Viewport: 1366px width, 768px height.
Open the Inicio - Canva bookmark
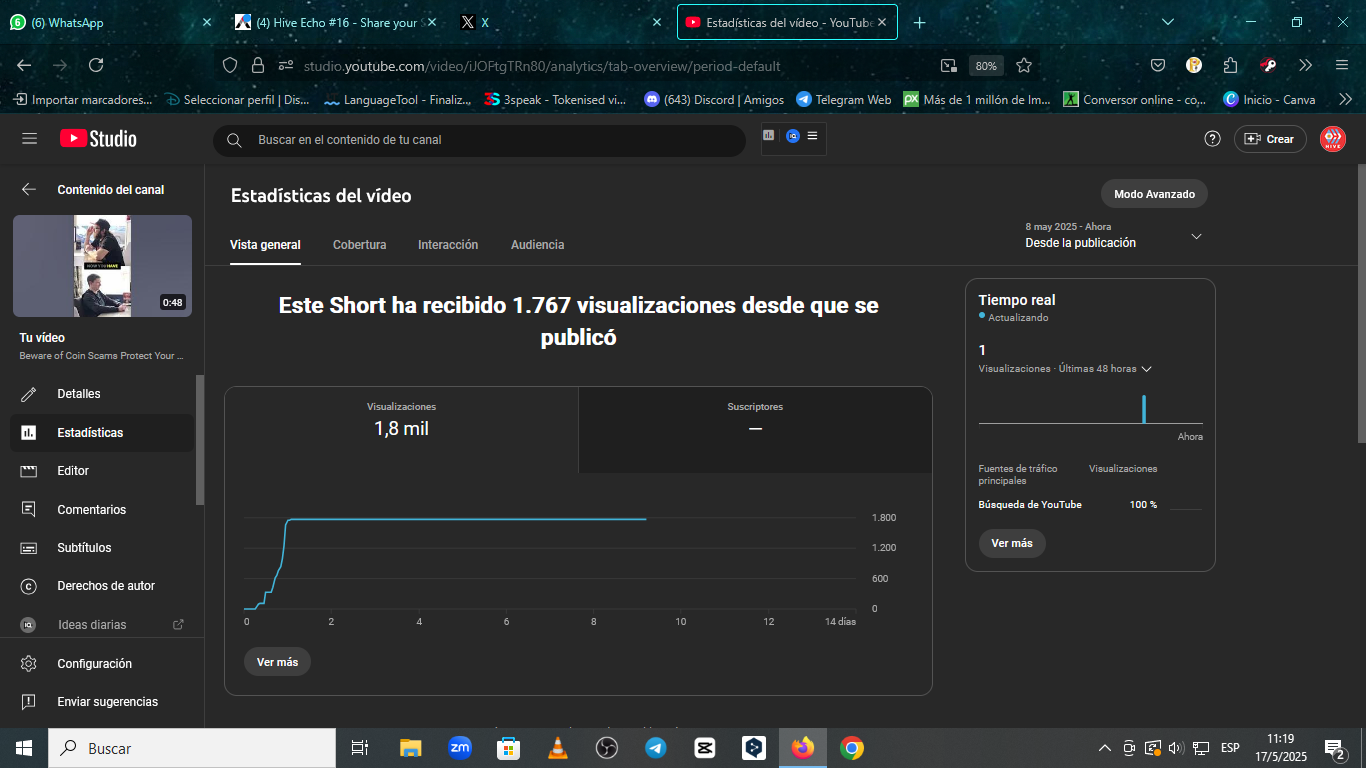(1270, 100)
